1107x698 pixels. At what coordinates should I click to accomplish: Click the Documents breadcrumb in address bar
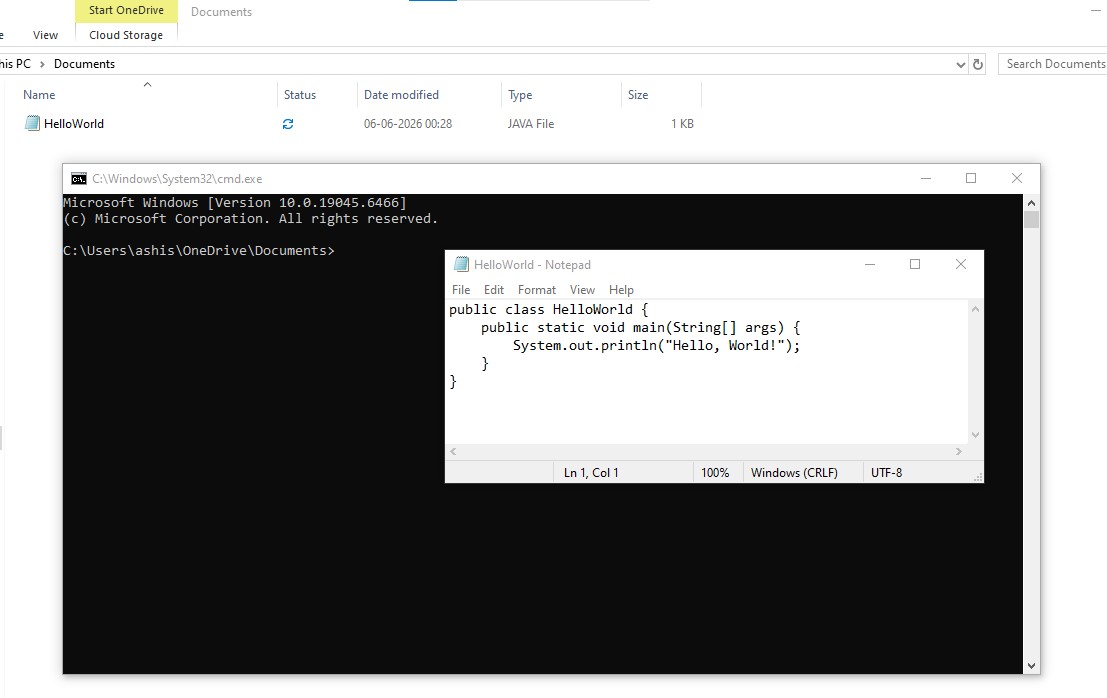pos(84,64)
